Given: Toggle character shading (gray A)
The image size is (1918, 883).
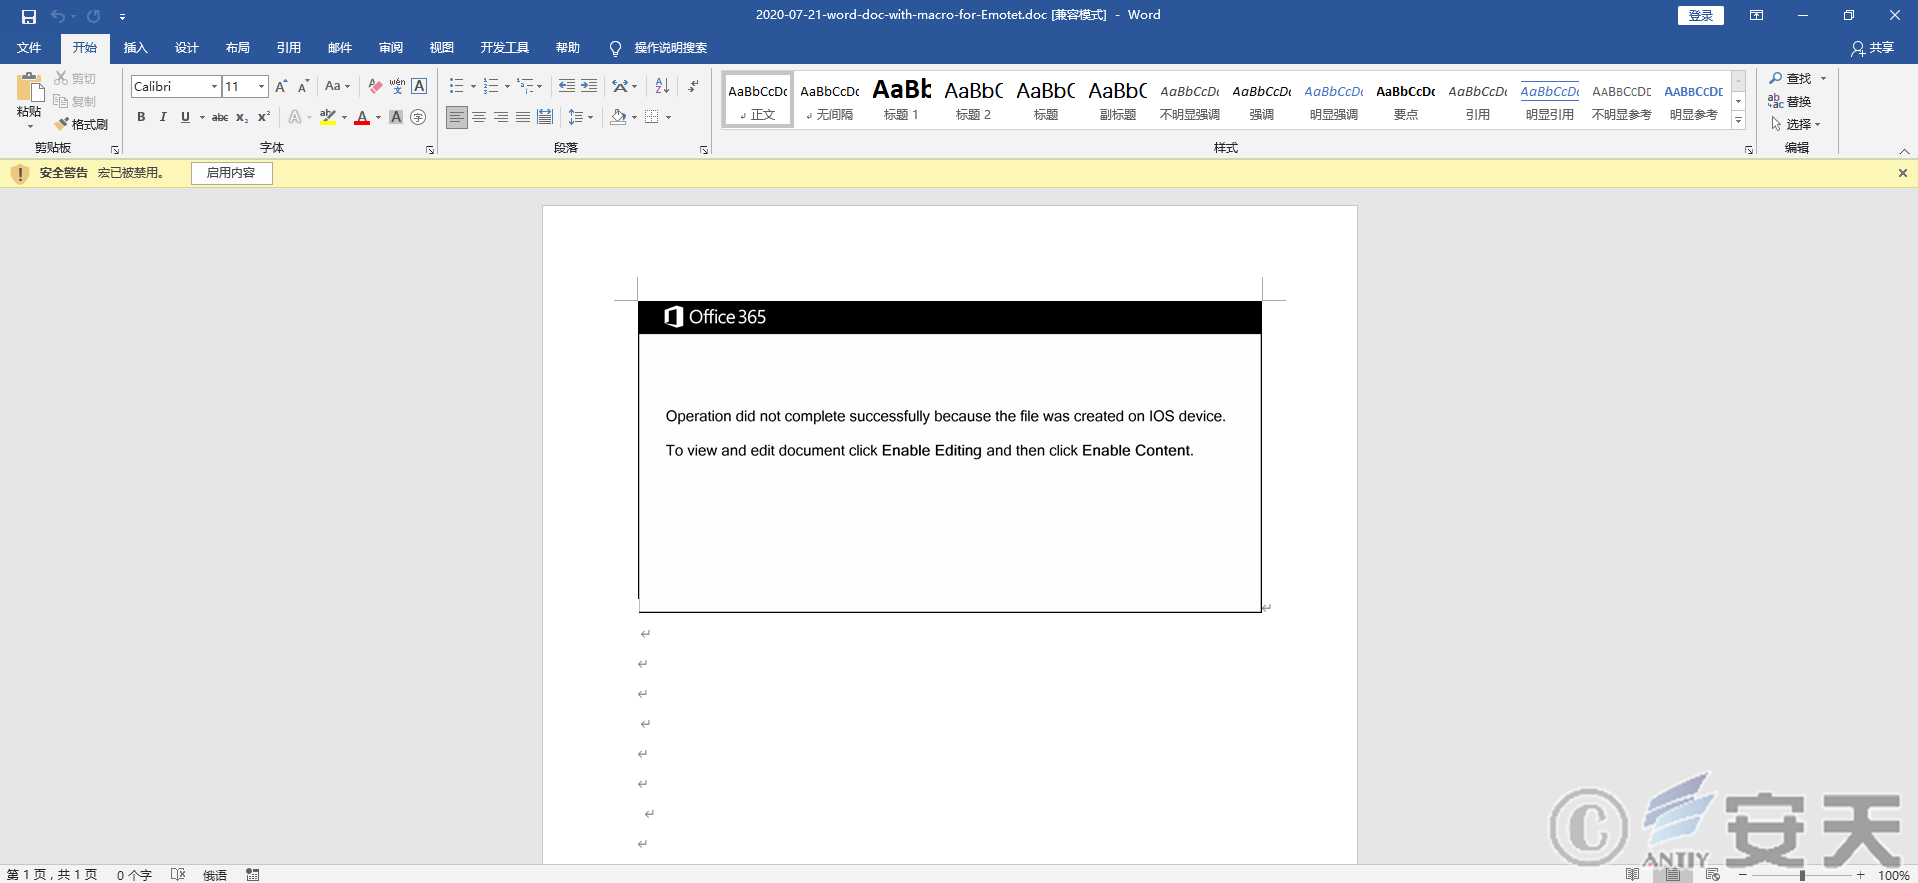Looking at the screenshot, I should tap(396, 118).
